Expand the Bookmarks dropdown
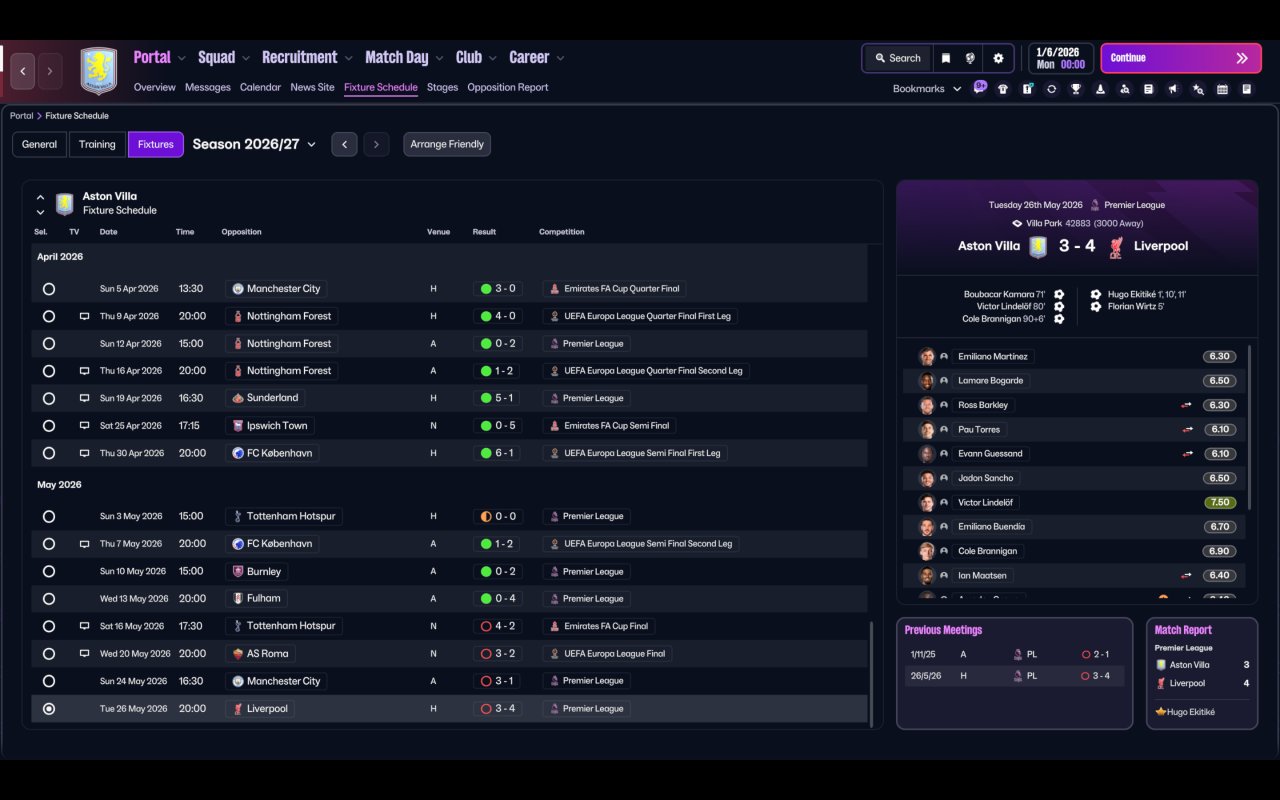The height and width of the screenshot is (800, 1280). (927, 89)
